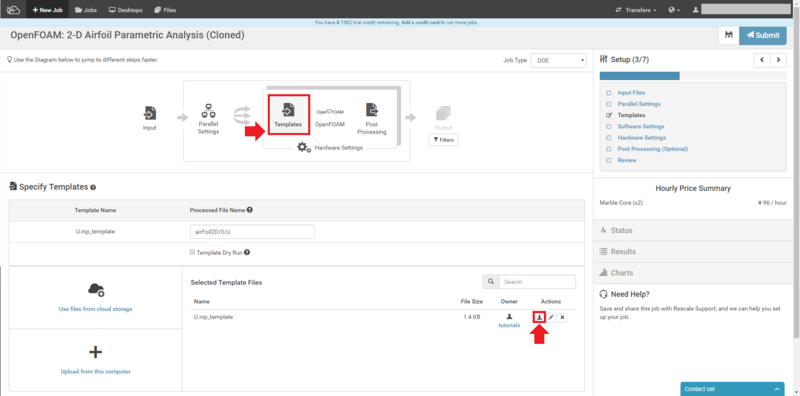Open Software Settings setup step
Viewport: 800px width, 396px height.
tap(641, 127)
